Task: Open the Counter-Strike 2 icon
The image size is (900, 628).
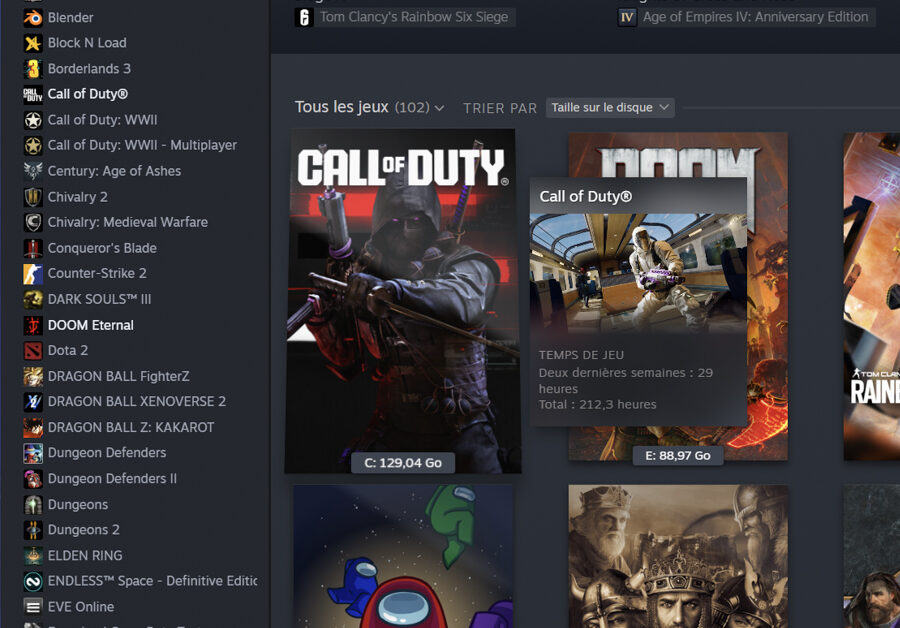Action: tap(33, 274)
